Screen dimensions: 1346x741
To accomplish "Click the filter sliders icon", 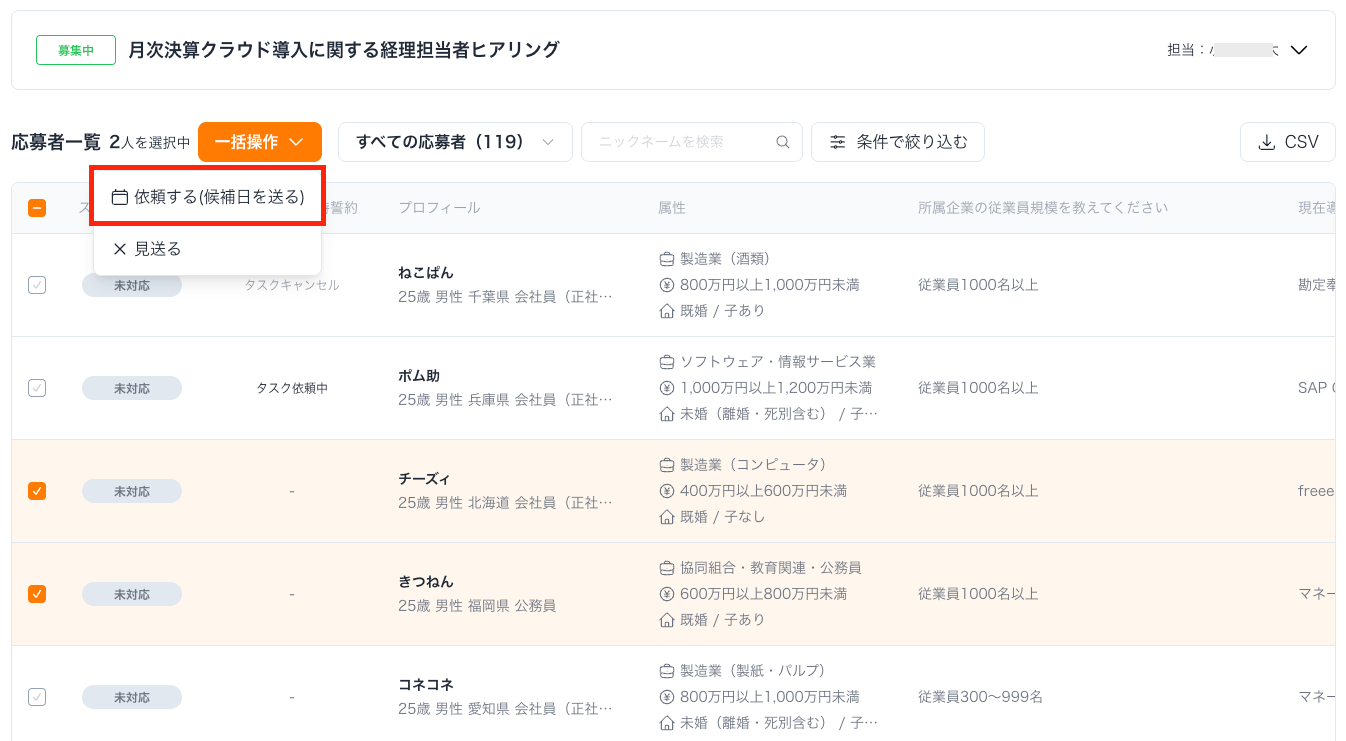I will (x=838, y=142).
